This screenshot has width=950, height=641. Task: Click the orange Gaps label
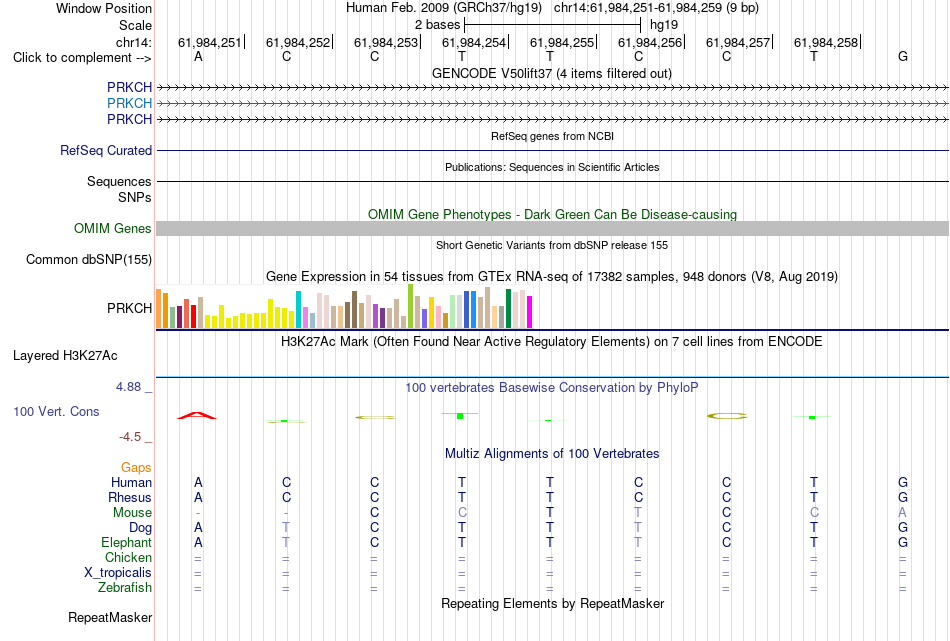(136, 468)
